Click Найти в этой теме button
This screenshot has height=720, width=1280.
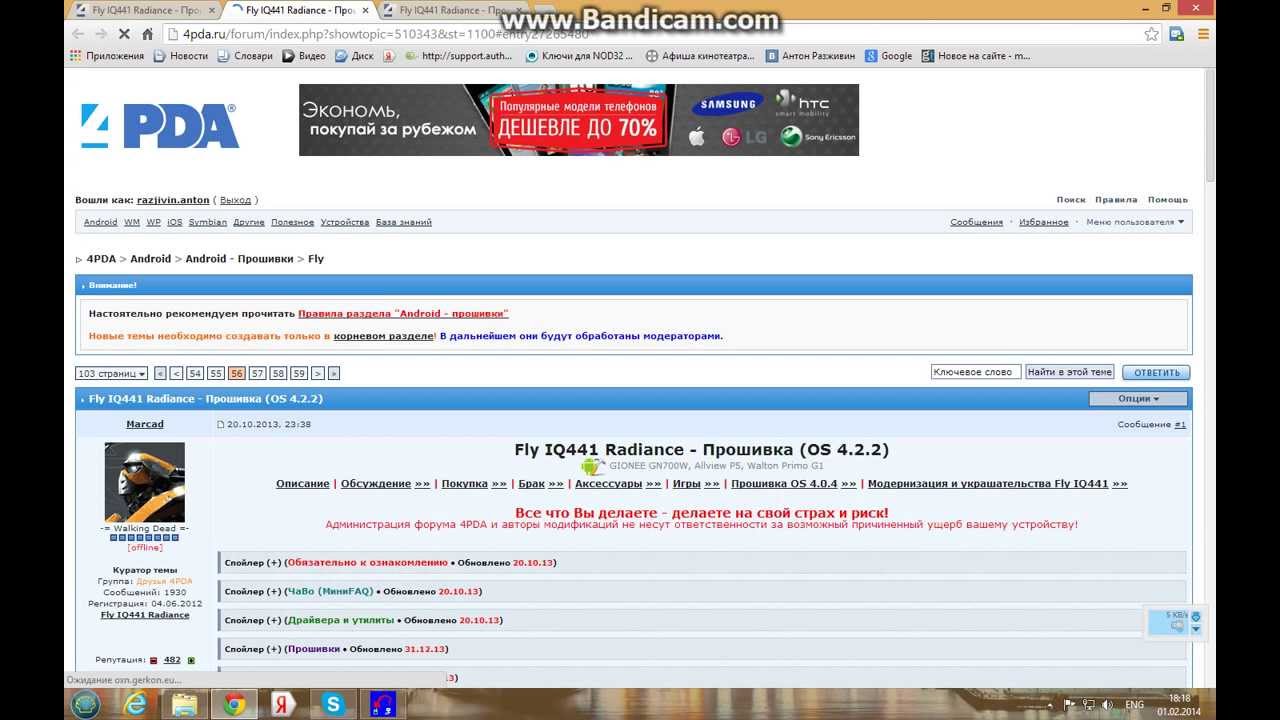click(x=1070, y=372)
